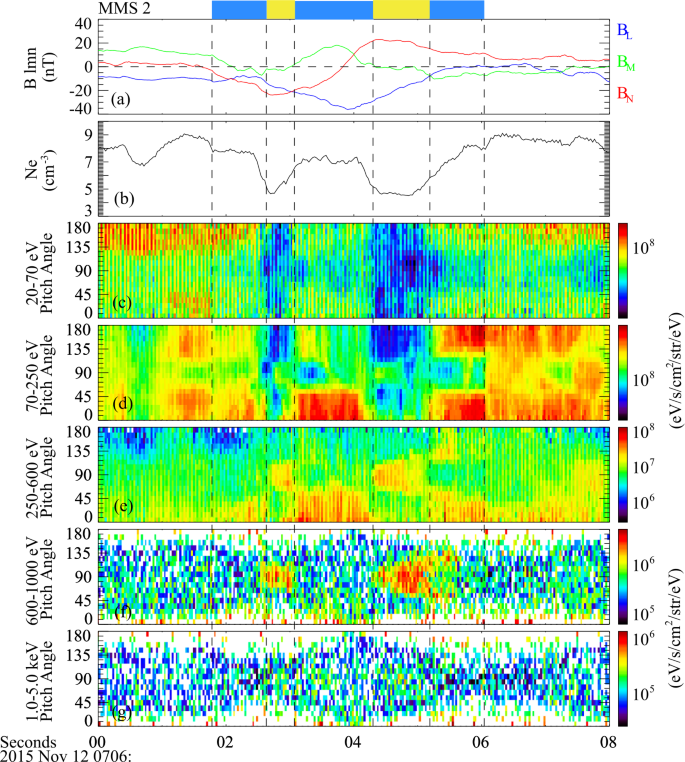Click the '3' tick on the Ne axis
The width and height of the screenshot is (685, 762).
point(88,210)
